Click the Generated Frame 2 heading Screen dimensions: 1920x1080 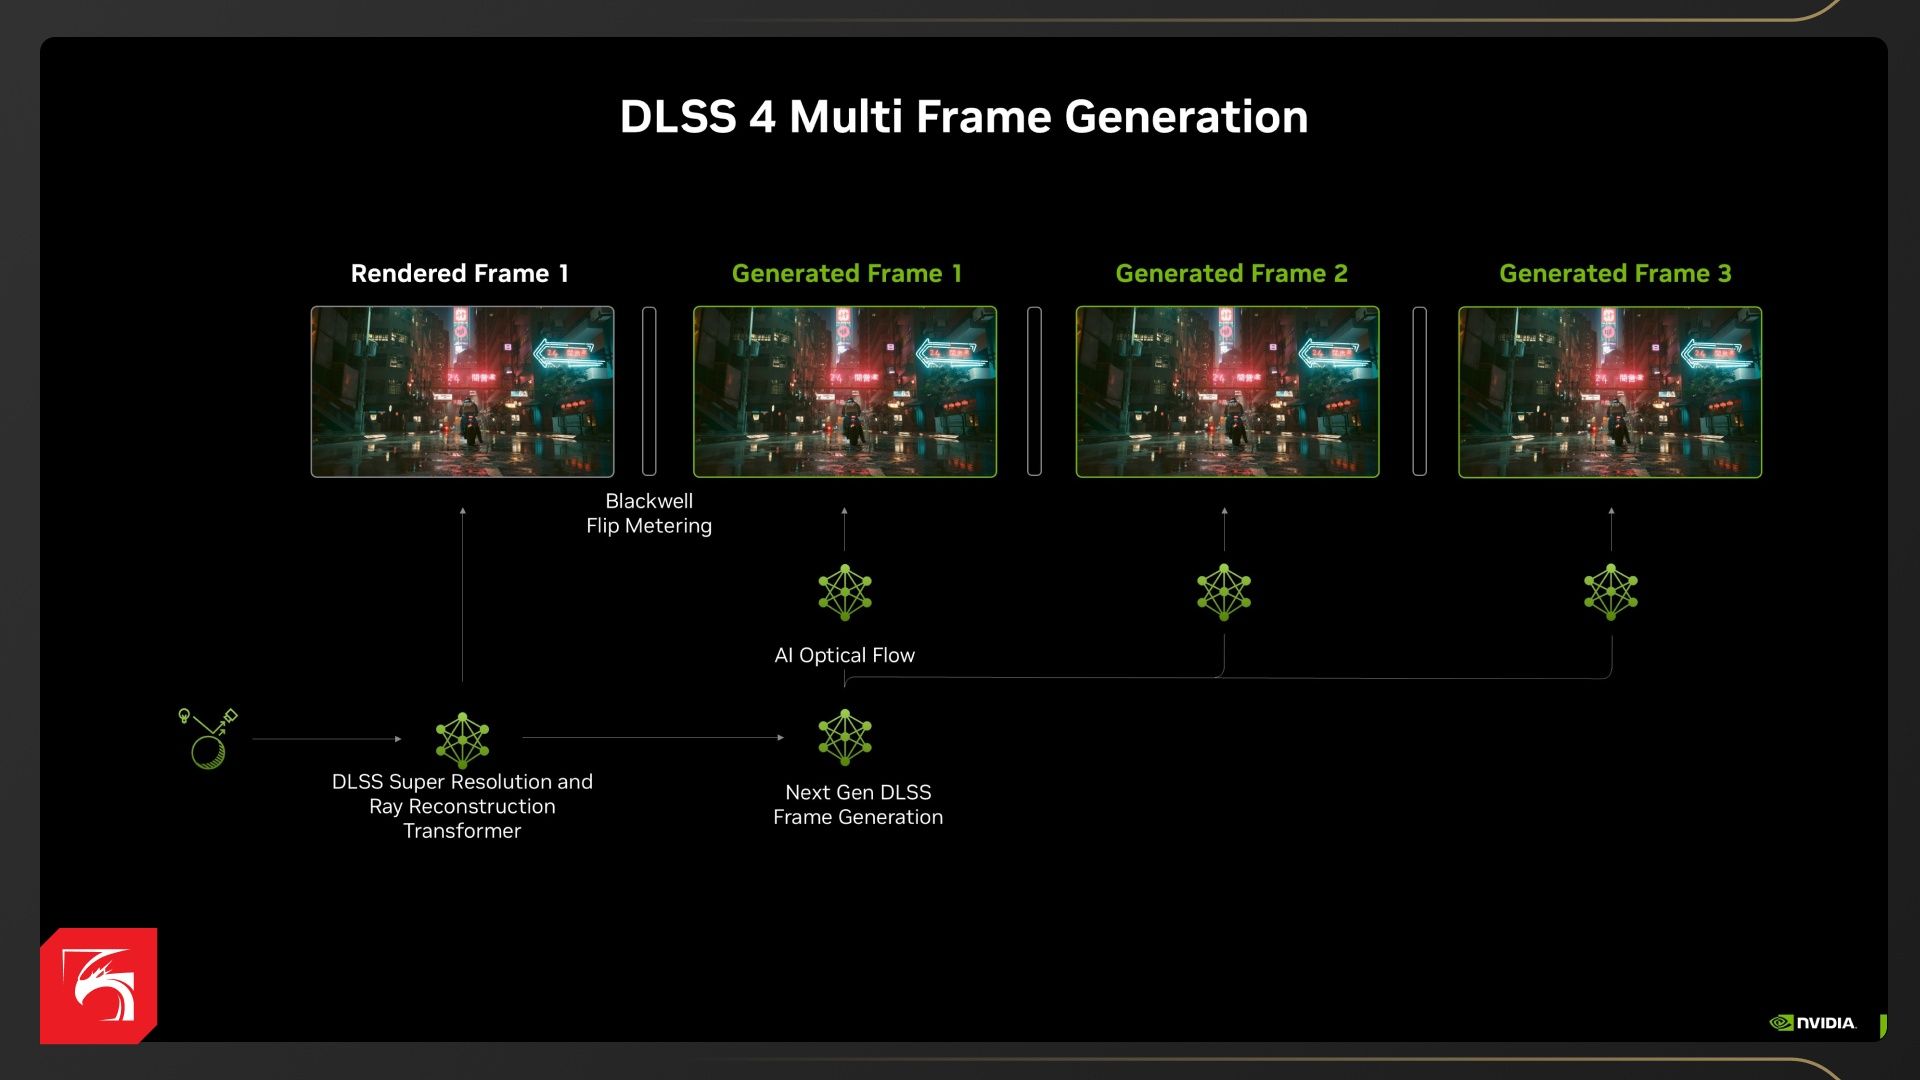[1231, 273]
